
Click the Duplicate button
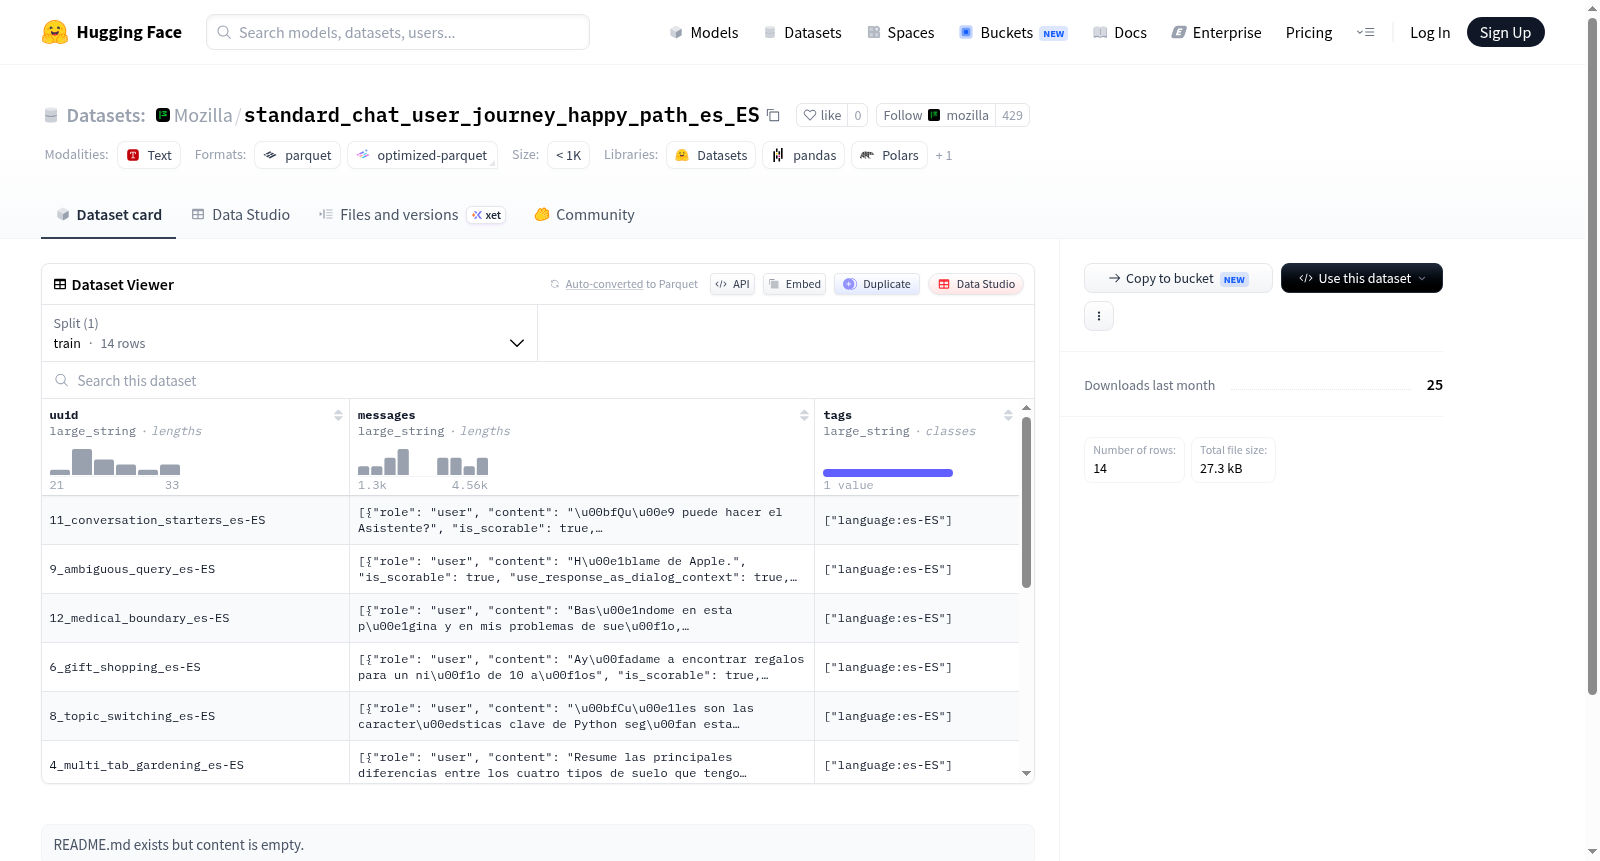tap(876, 284)
